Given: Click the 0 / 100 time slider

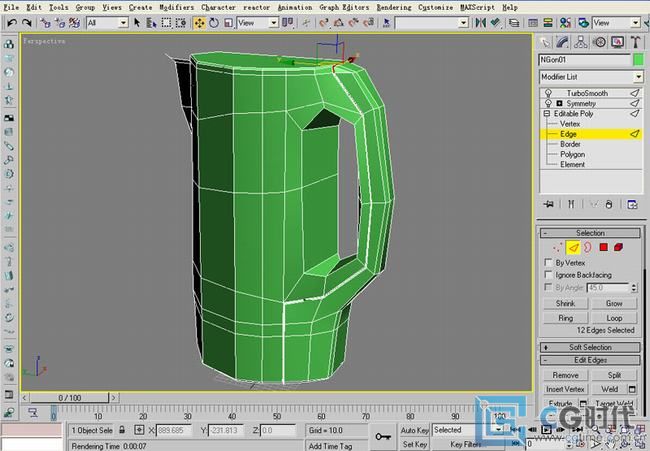Looking at the screenshot, I should [69, 398].
